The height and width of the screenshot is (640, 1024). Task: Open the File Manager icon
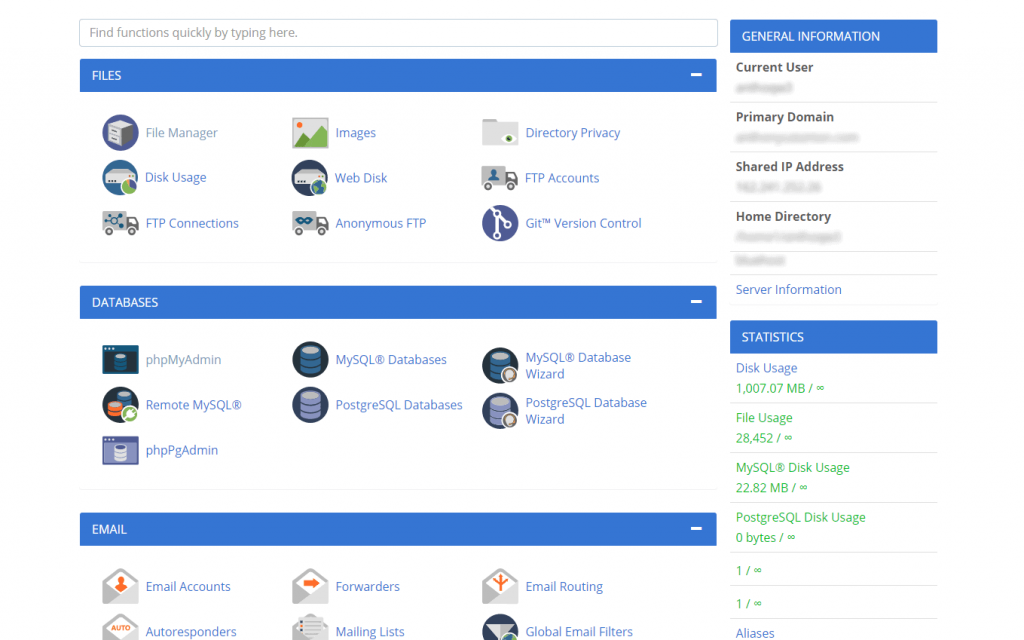[x=120, y=132]
